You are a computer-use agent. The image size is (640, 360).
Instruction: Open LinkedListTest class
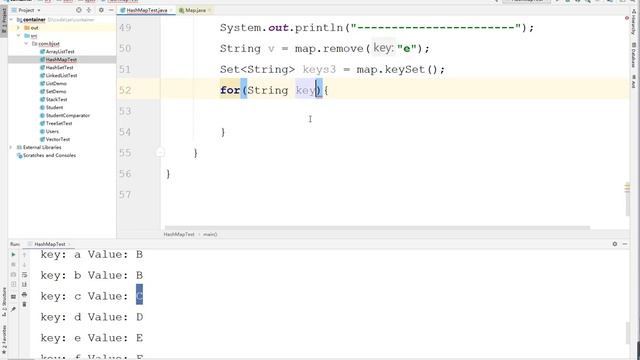61,76
